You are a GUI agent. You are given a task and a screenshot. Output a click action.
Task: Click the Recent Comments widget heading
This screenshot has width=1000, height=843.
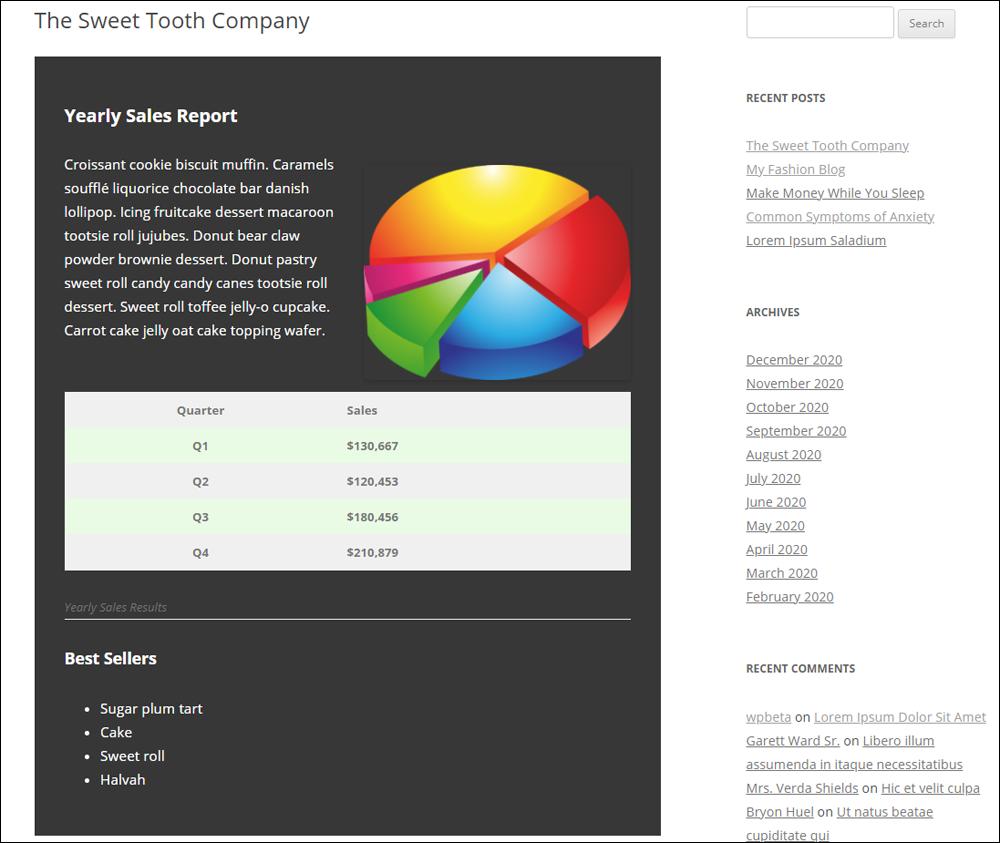pyautogui.click(x=800, y=668)
